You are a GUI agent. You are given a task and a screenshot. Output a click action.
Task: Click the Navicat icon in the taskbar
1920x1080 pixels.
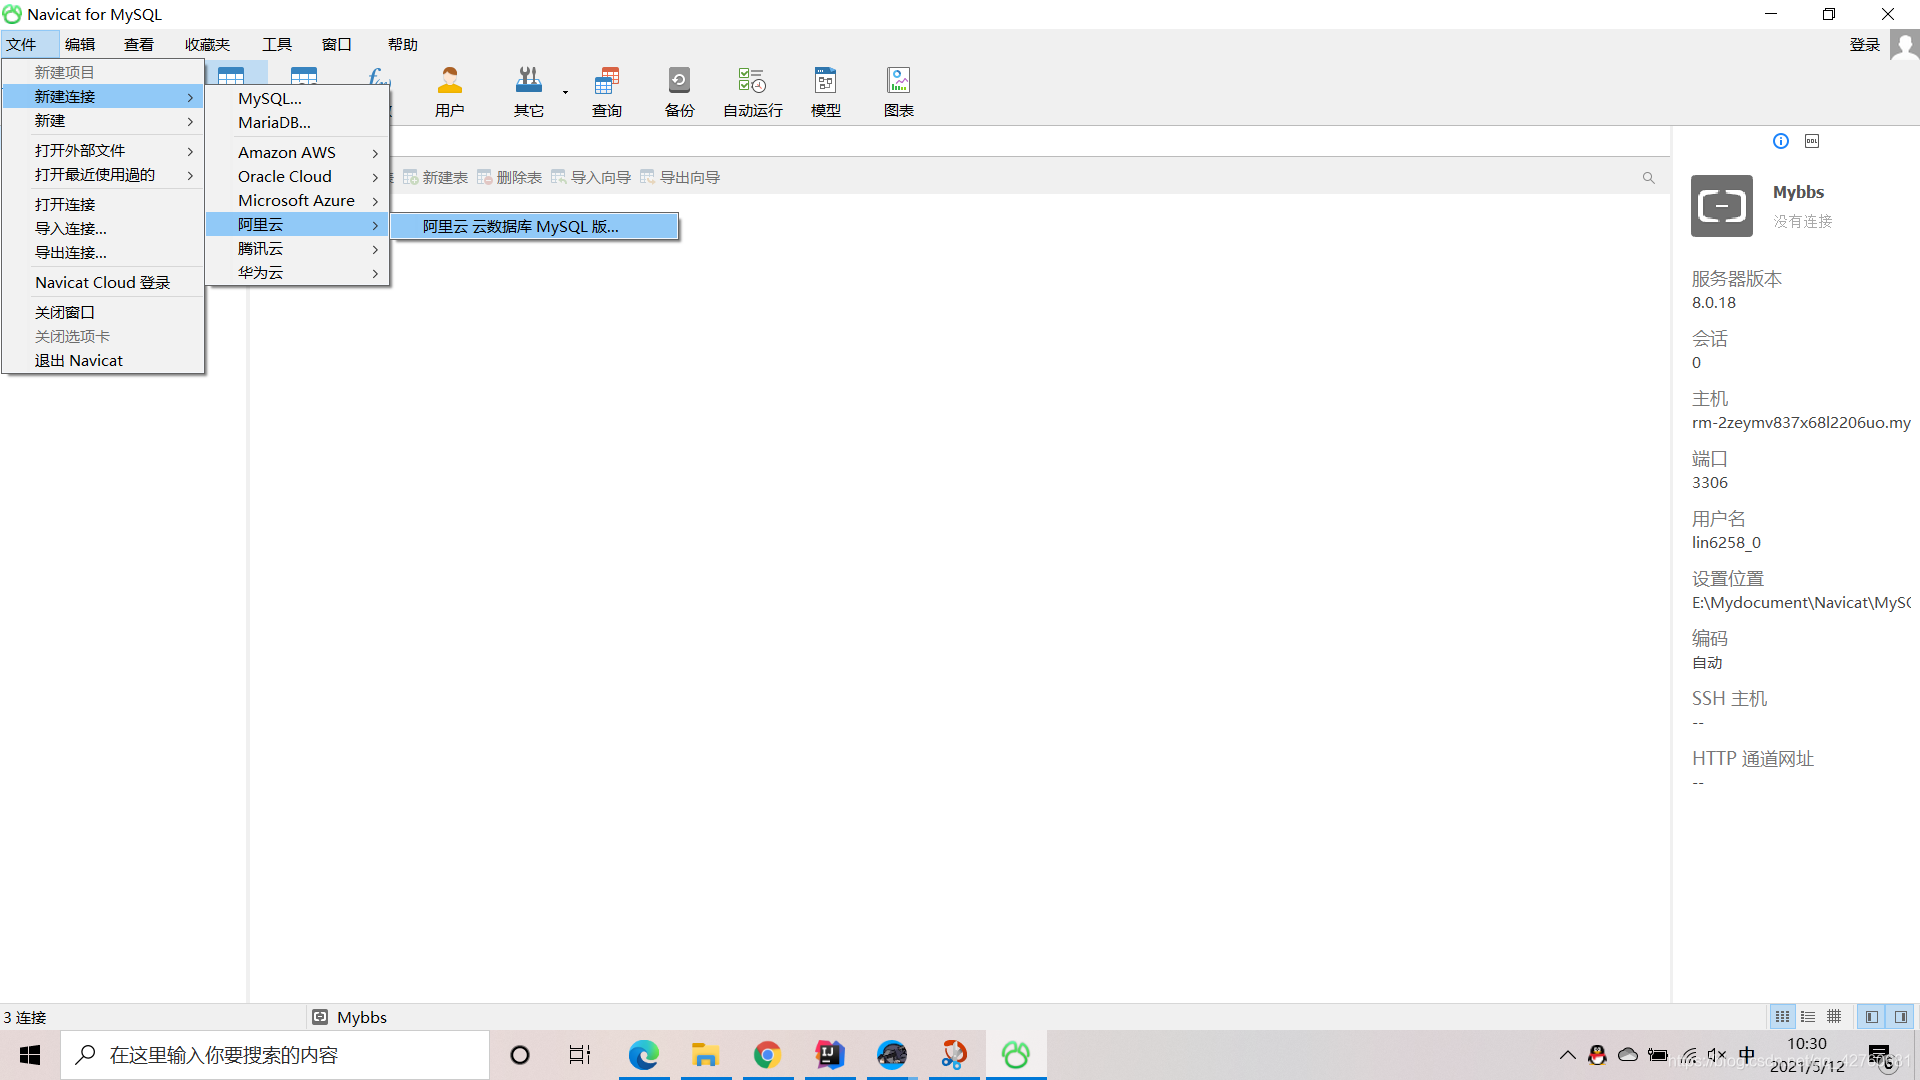pos(1015,1055)
